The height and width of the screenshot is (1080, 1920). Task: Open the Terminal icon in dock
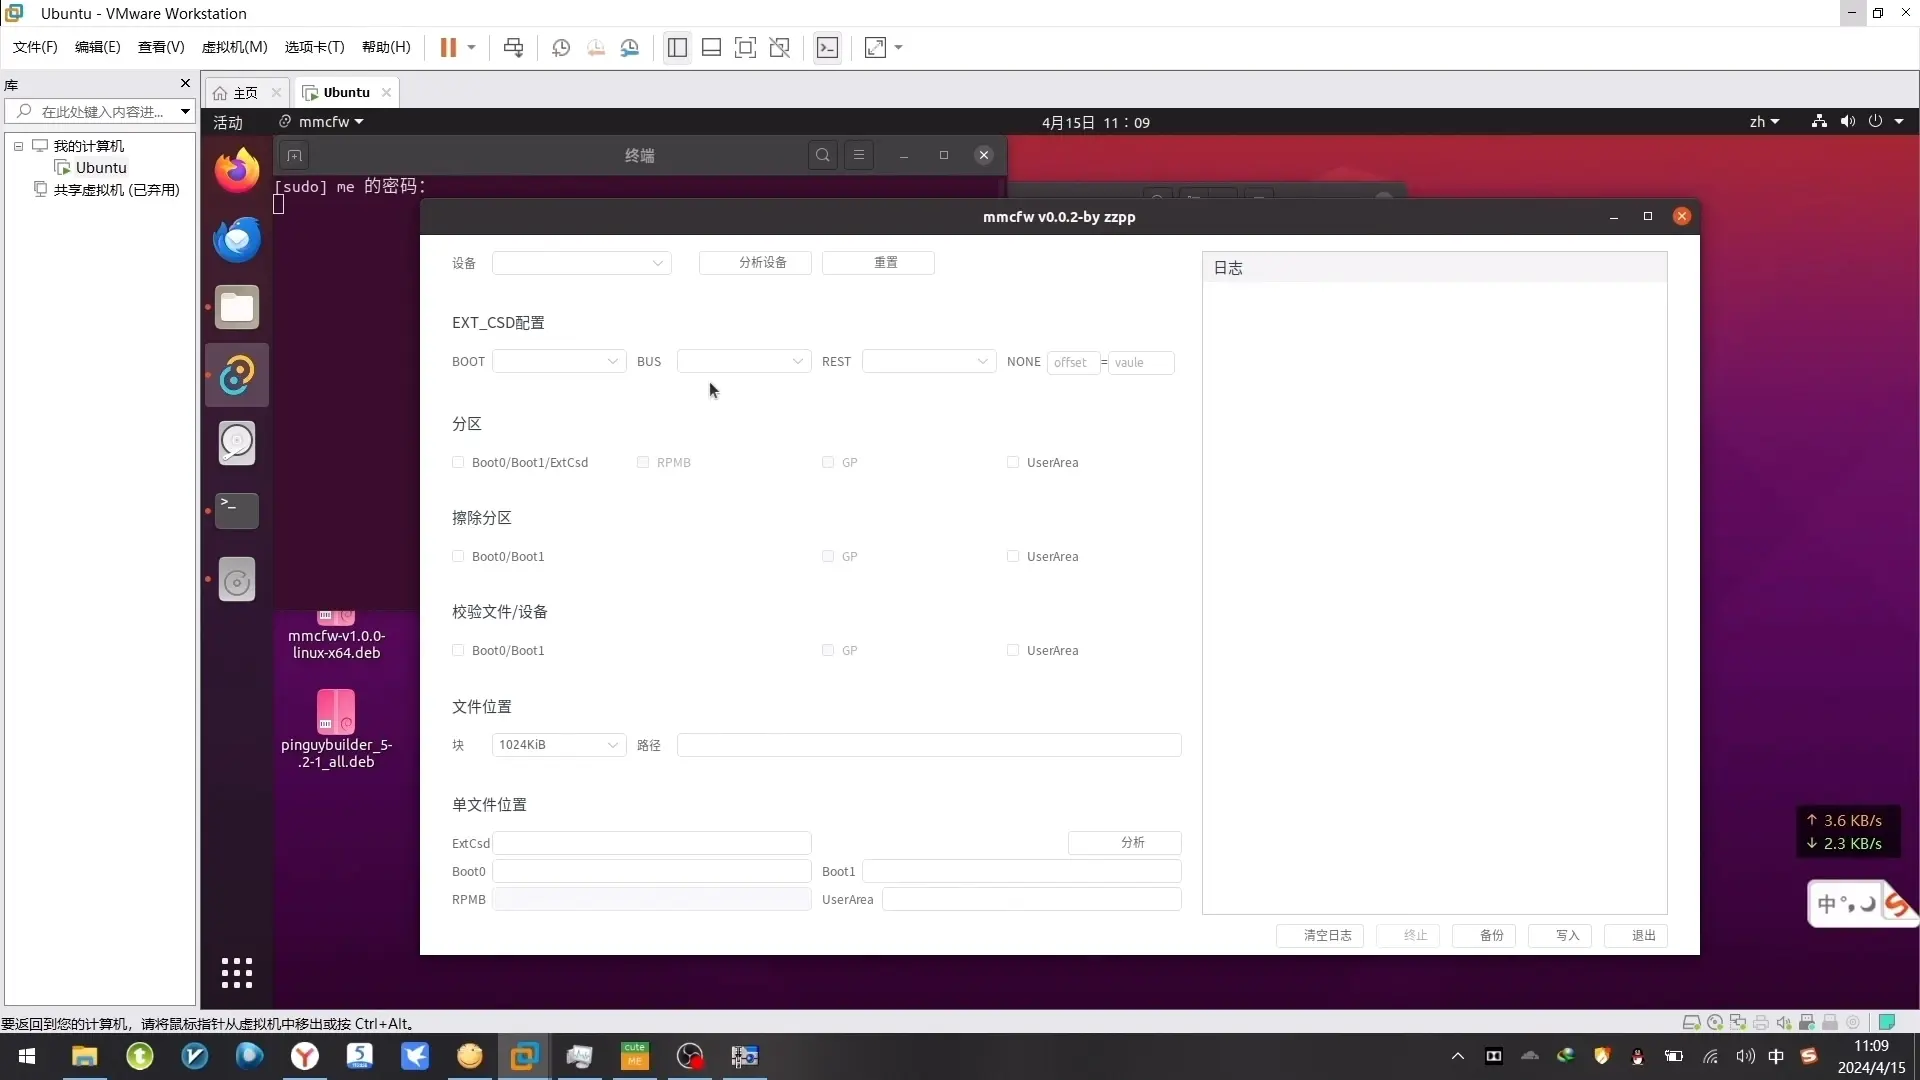coord(237,510)
